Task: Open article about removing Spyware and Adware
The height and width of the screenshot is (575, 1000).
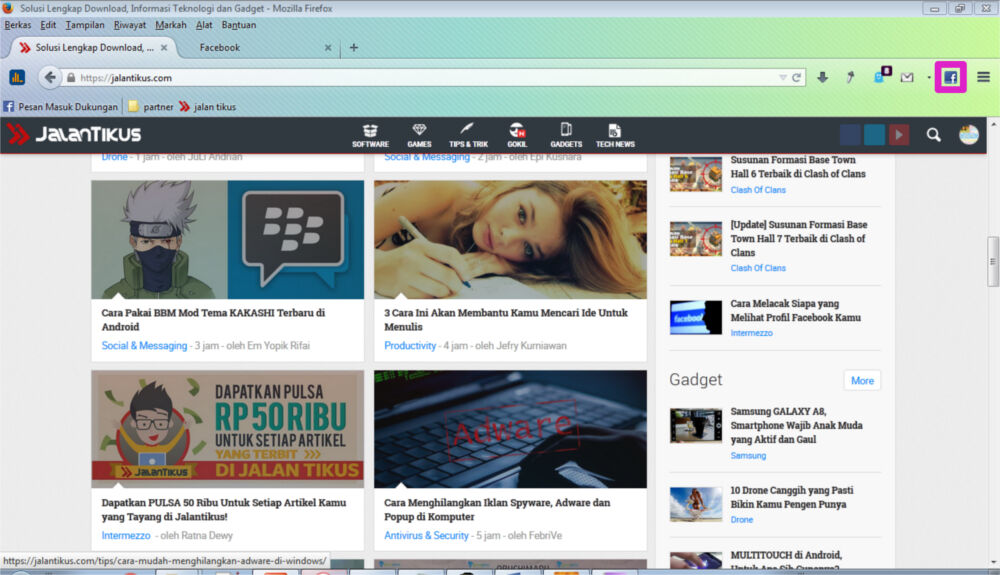Action: coord(496,510)
